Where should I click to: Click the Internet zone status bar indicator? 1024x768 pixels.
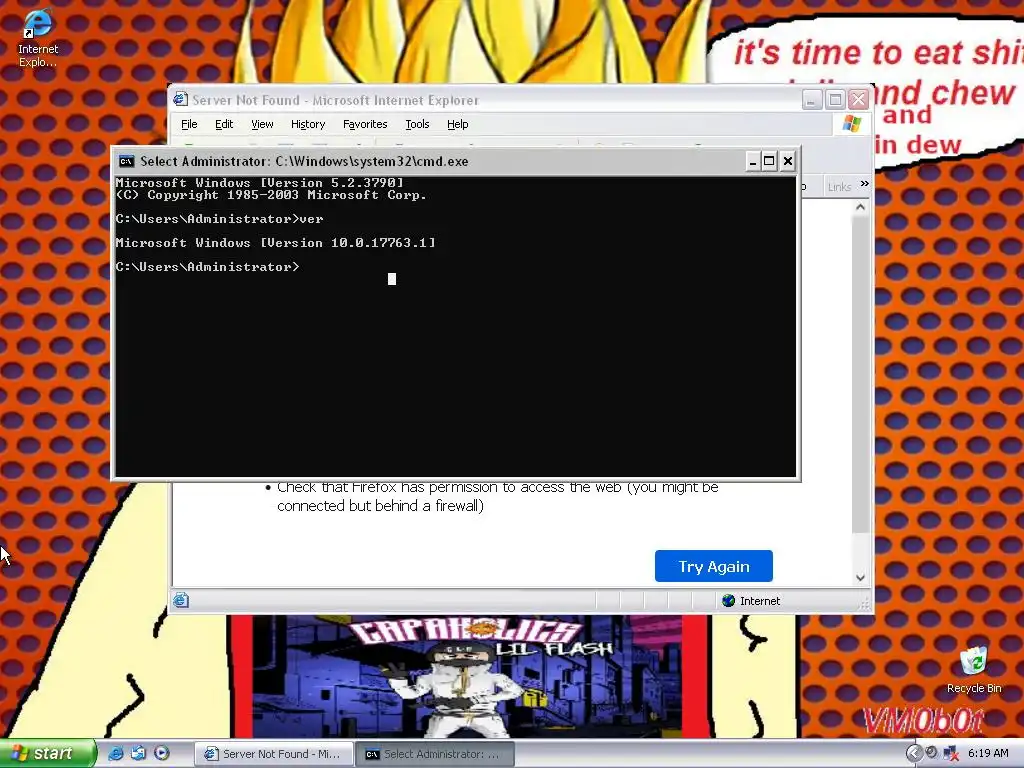[x=752, y=601]
